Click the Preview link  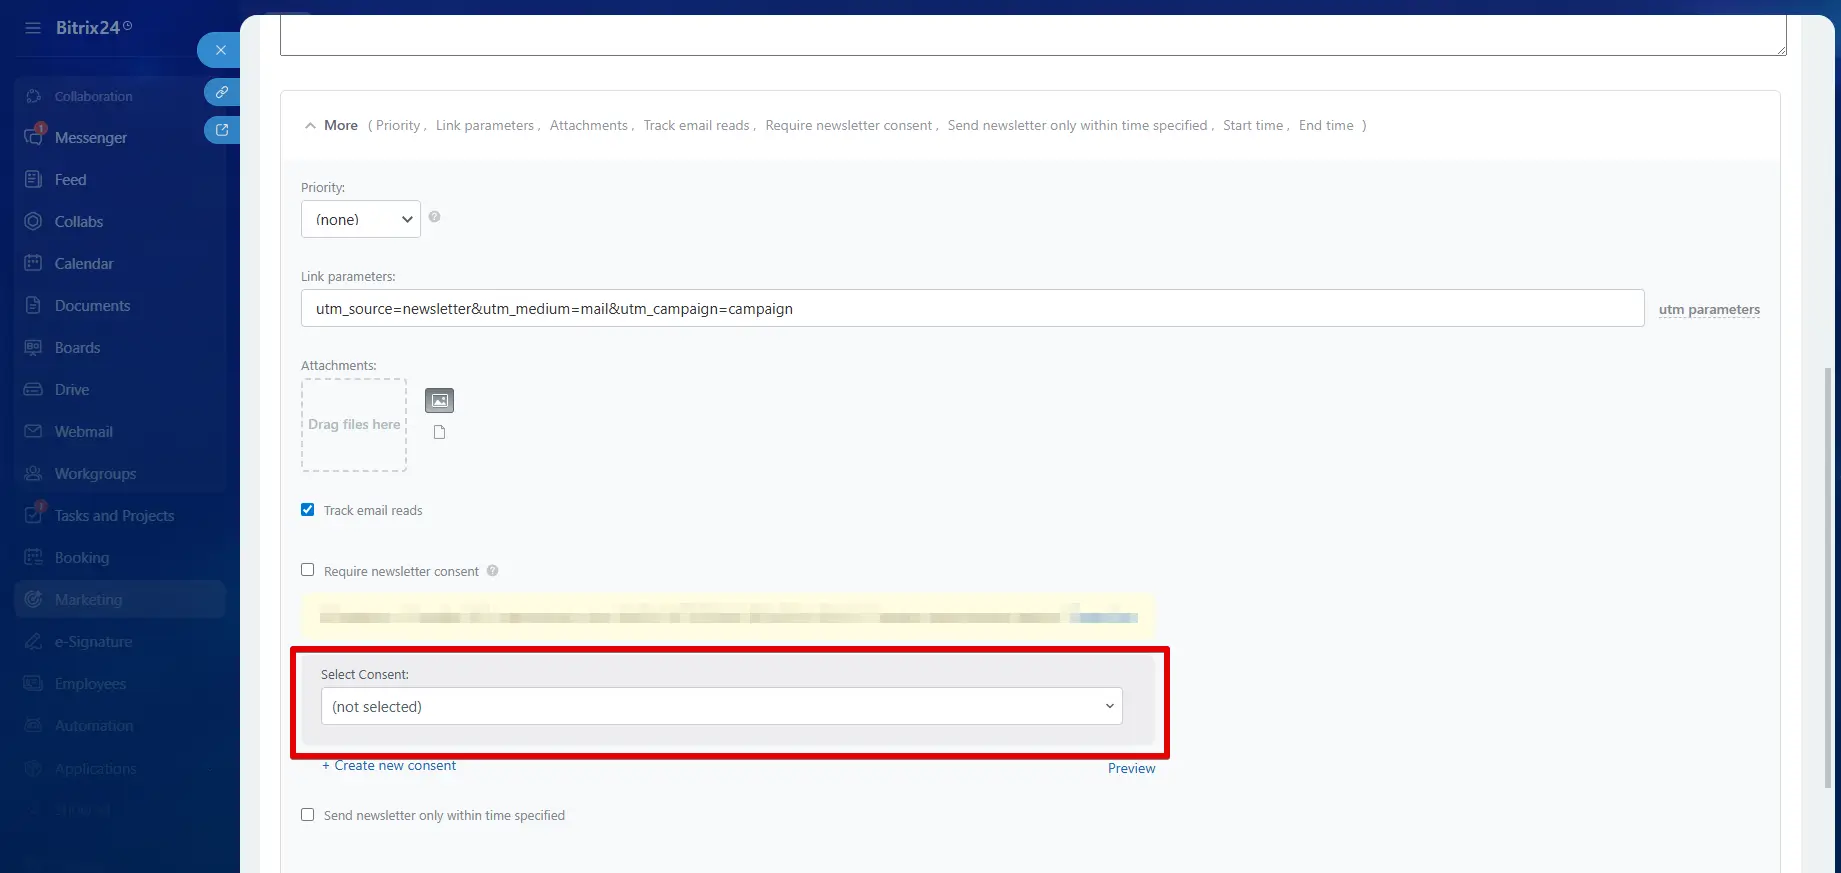1131,768
